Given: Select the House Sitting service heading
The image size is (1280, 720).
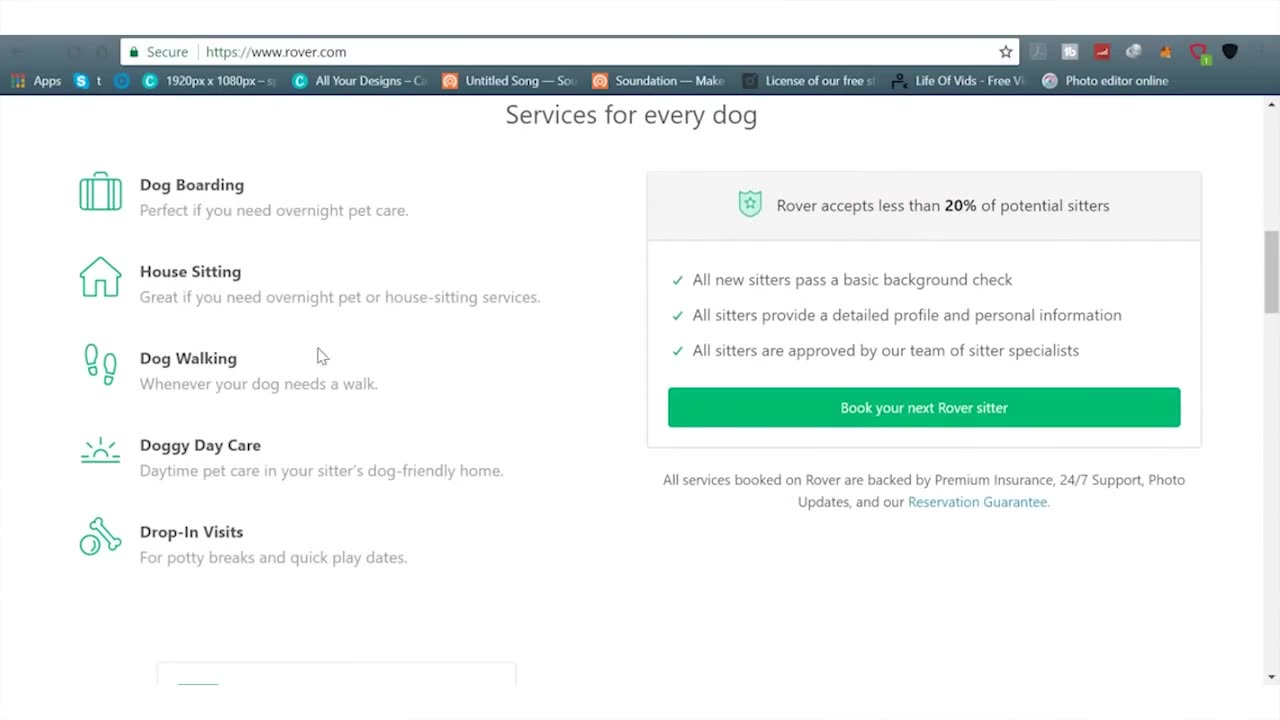Looking at the screenshot, I should click(x=190, y=272).
